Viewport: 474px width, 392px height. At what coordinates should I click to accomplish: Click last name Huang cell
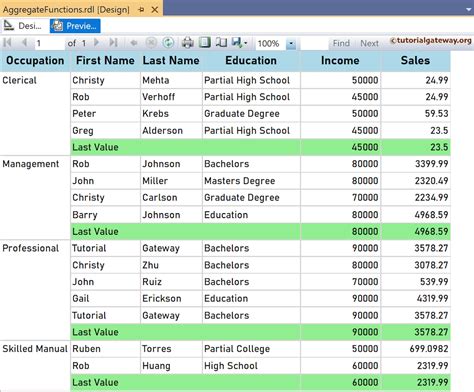click(171, 366)
